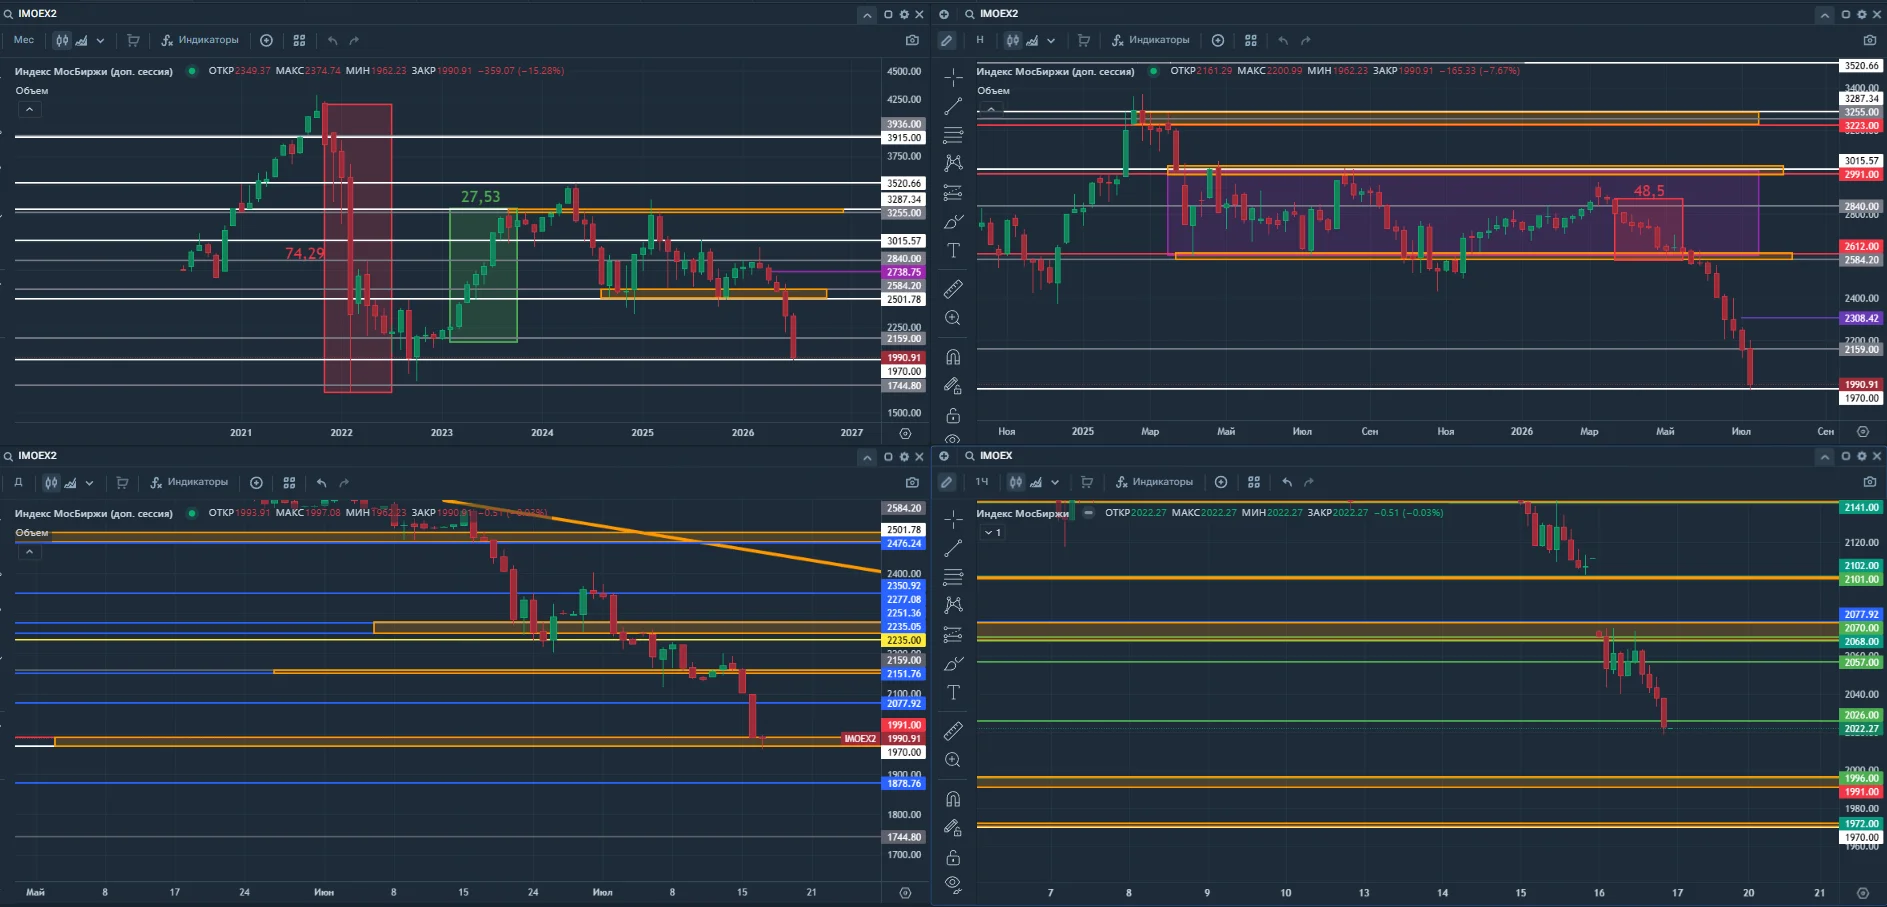Click IMOEX2 symbol search in daily panel
This screenshot has height=907, width=1887.
pyautogui.click(x=30, y=456)
